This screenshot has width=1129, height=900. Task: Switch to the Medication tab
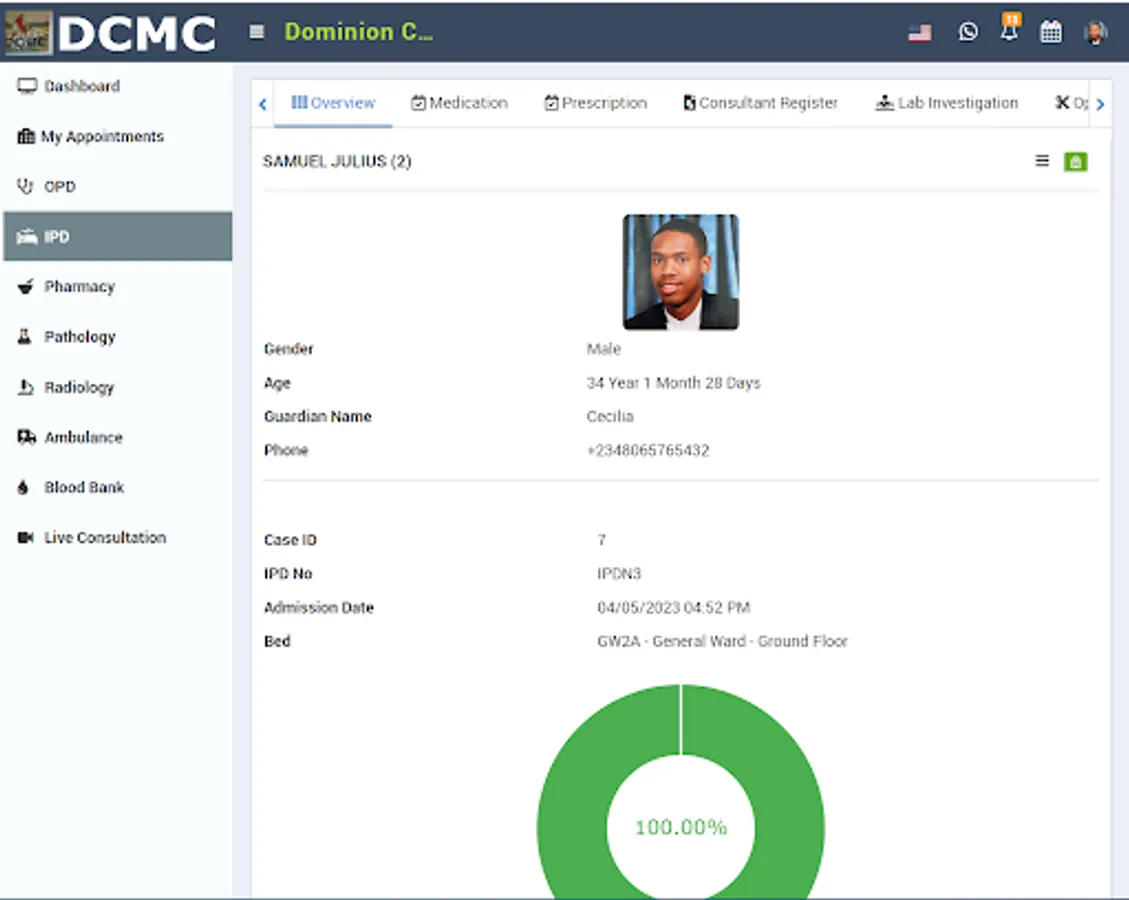(x=459, y=103)
